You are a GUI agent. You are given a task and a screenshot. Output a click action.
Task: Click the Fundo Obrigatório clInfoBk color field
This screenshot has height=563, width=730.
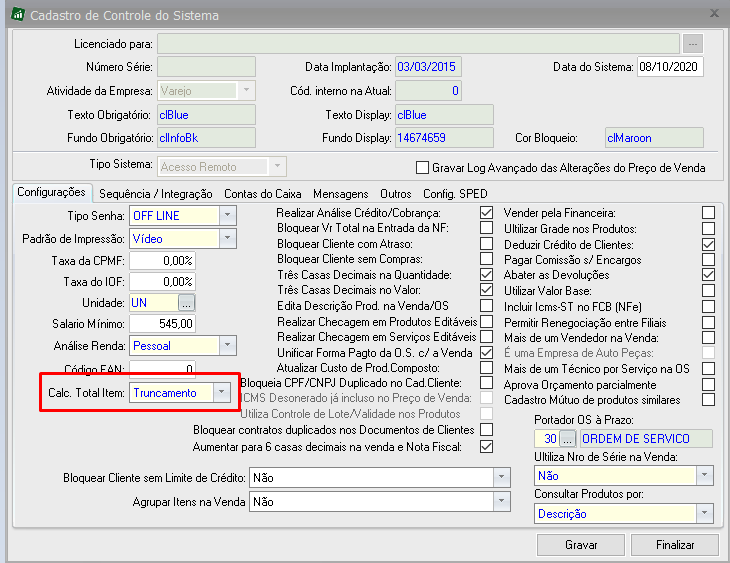point(207,138)
